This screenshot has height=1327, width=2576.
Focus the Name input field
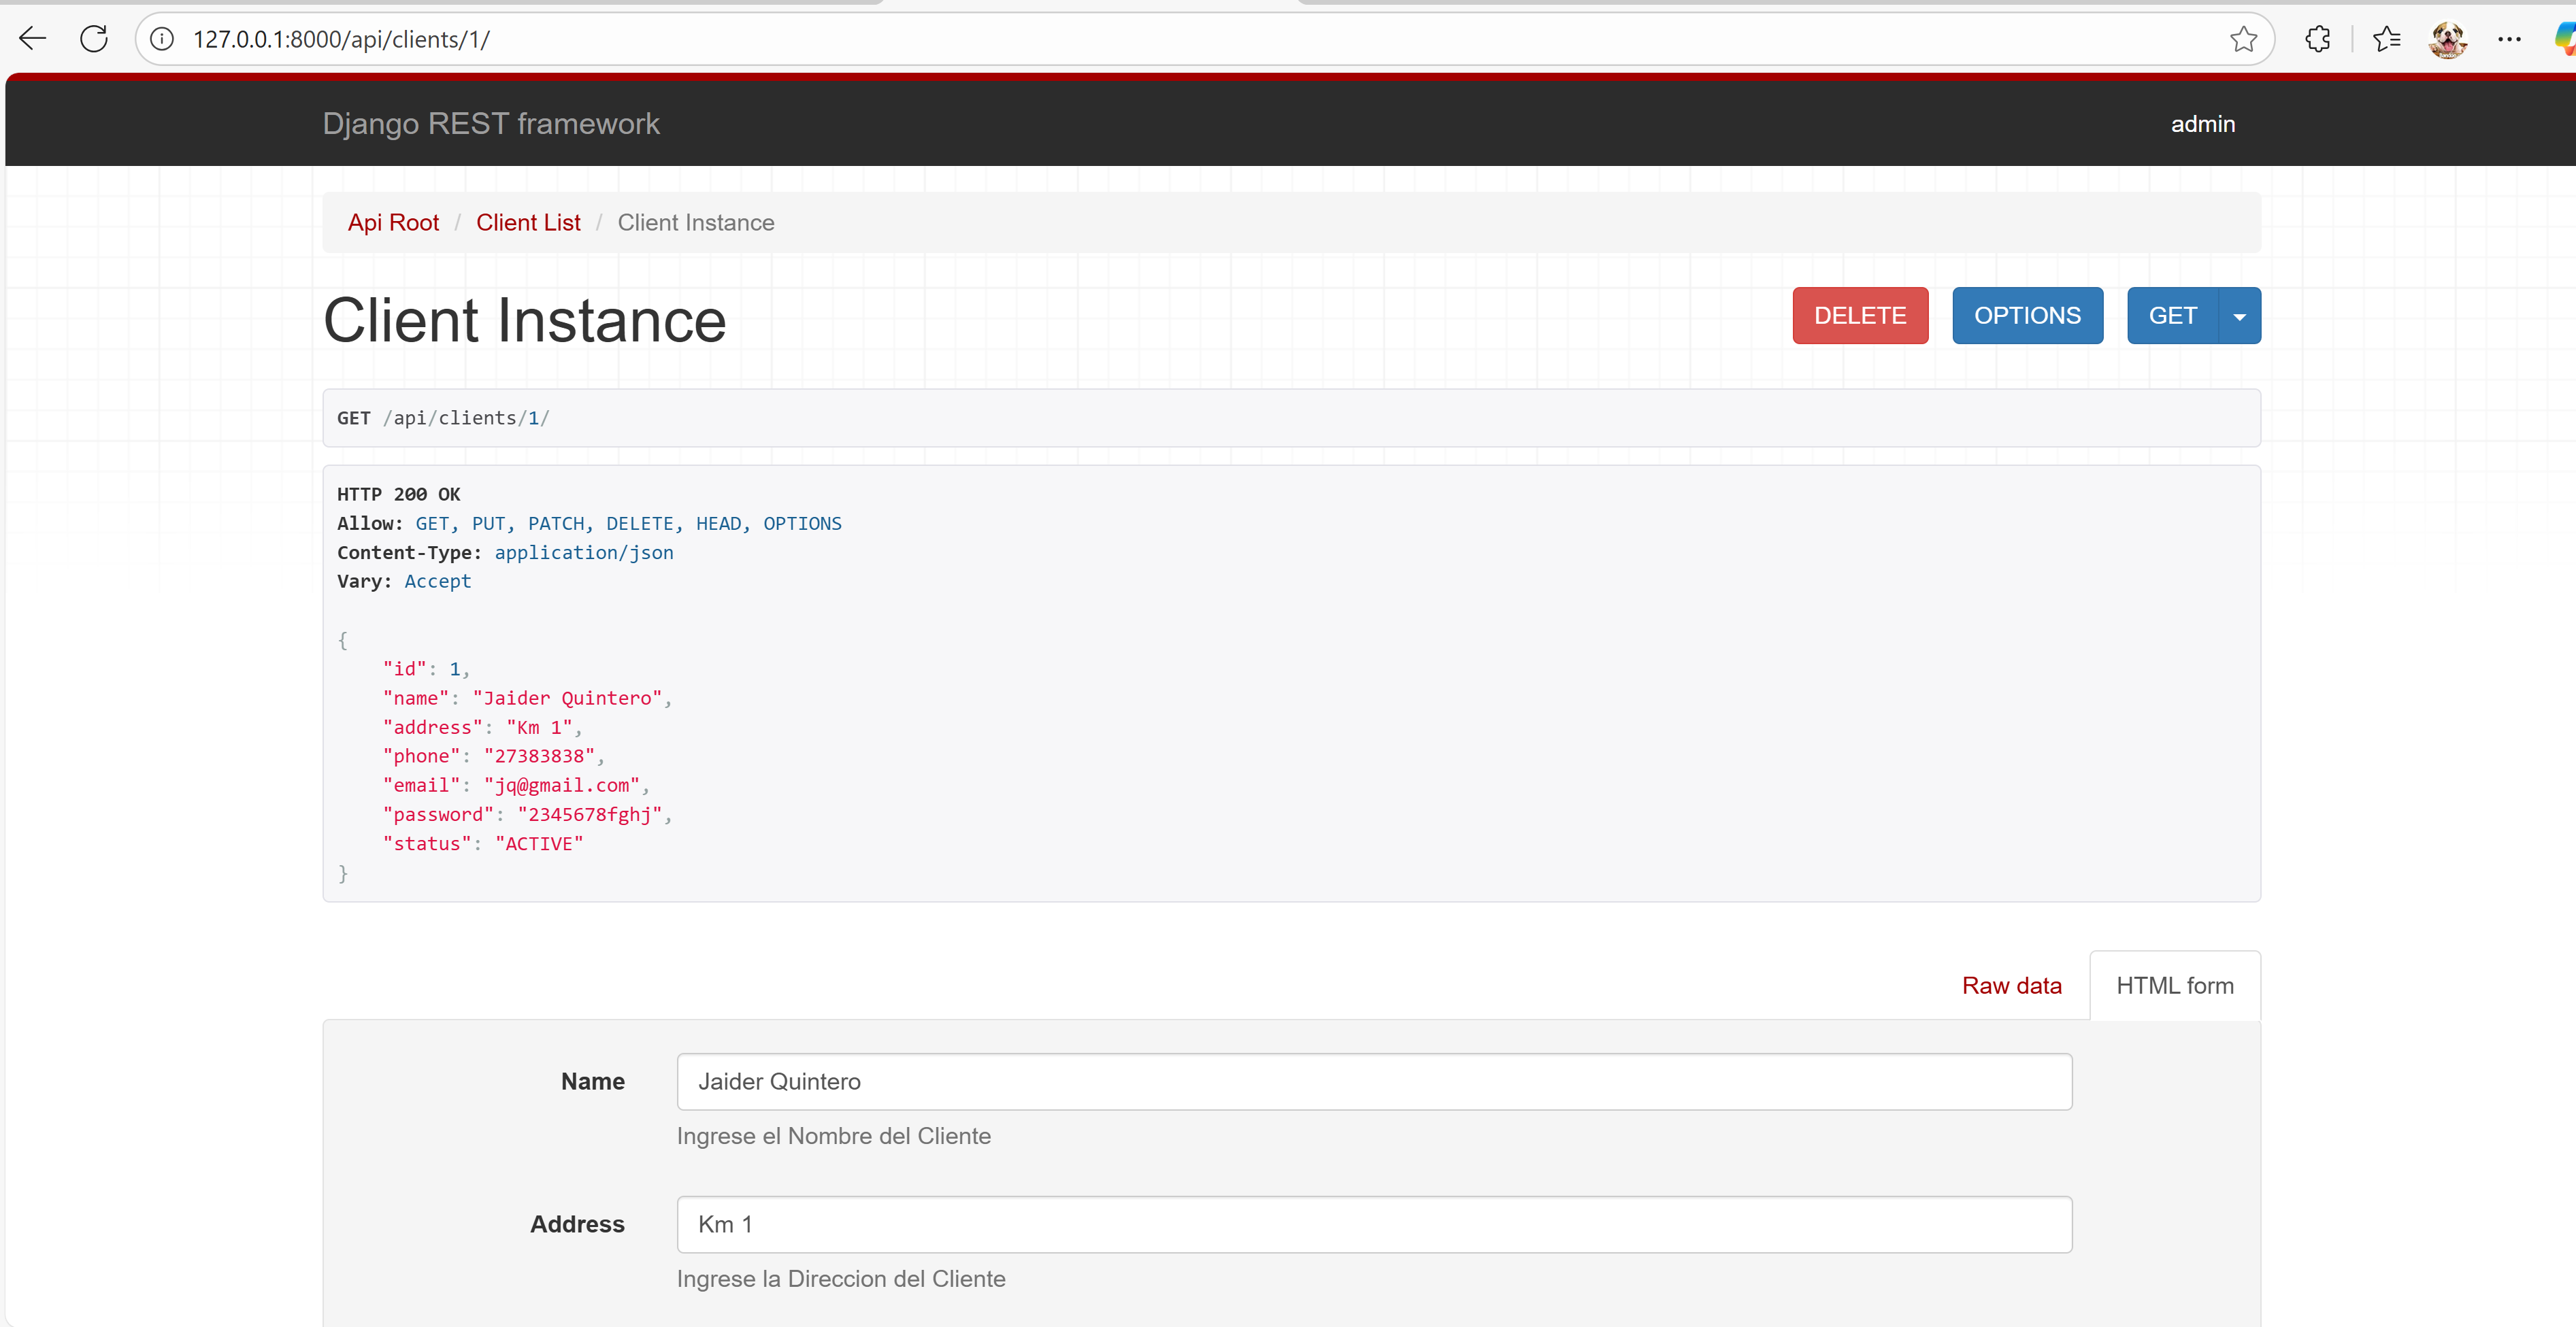point(1373,1082)
